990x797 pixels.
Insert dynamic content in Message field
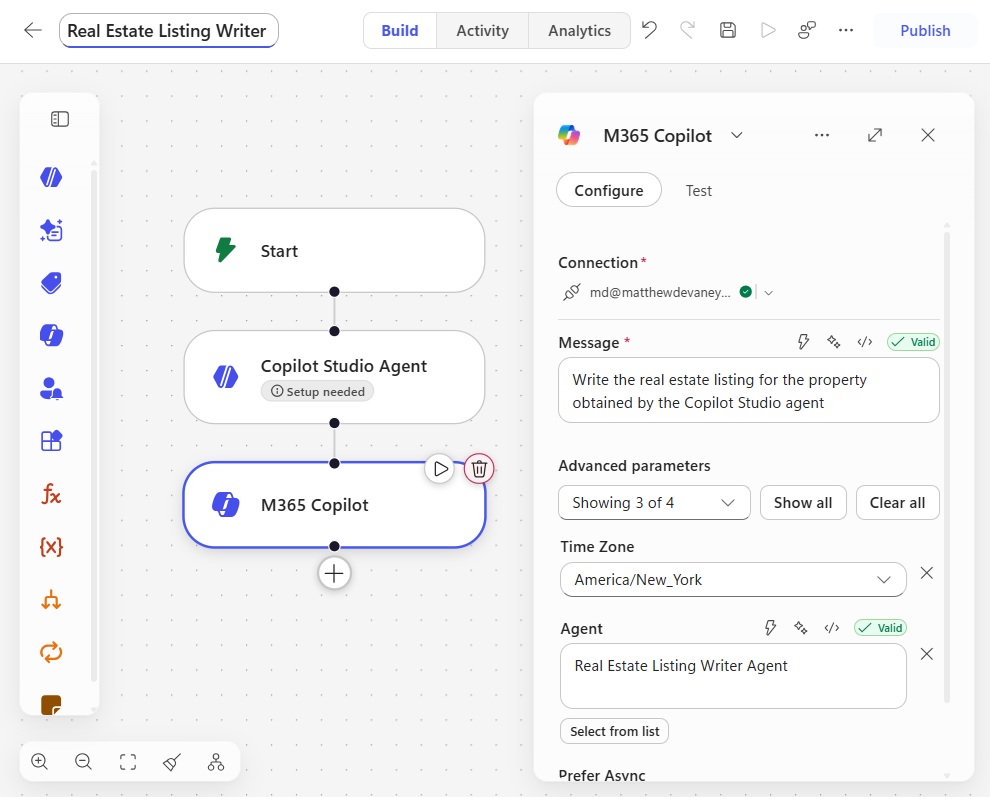(x=803, y=342)
